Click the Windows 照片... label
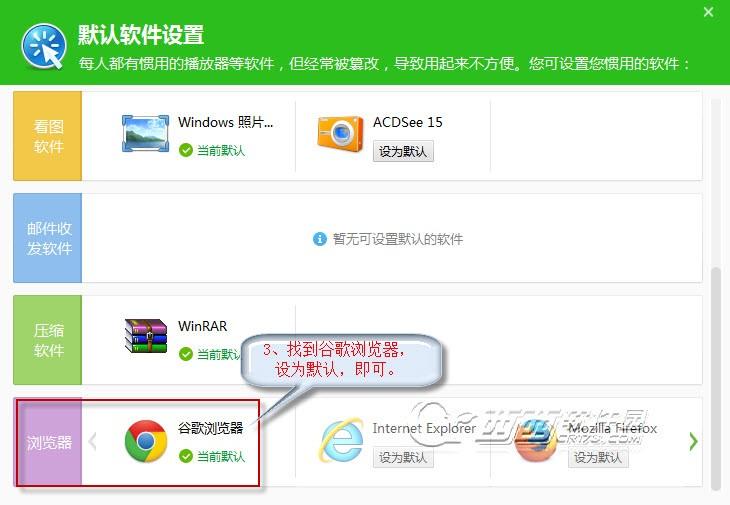Screen dimensions: 730x505 coord(225,122)
